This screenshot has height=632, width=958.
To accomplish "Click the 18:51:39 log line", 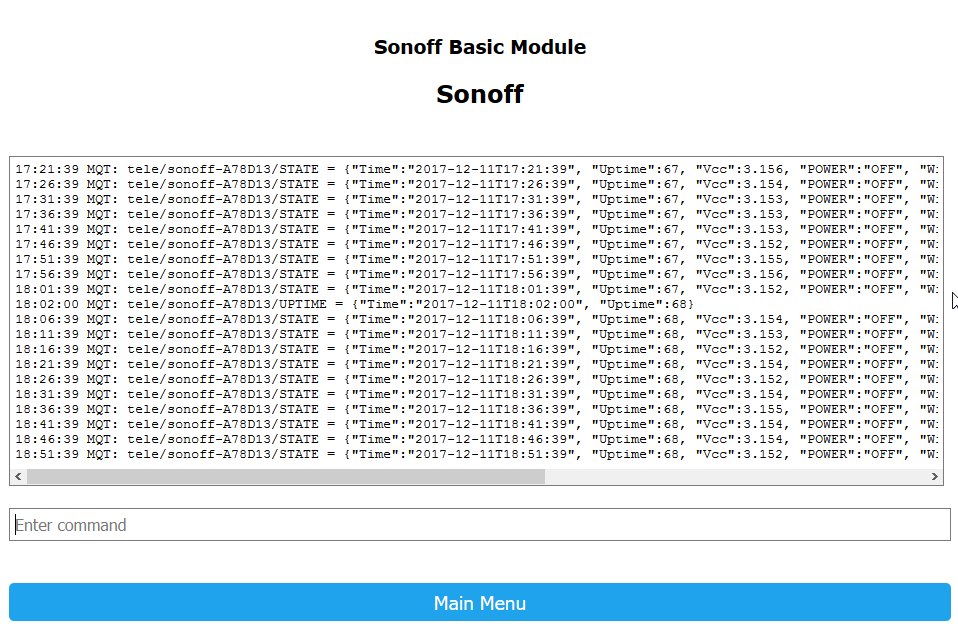I will tap(477, 454).
